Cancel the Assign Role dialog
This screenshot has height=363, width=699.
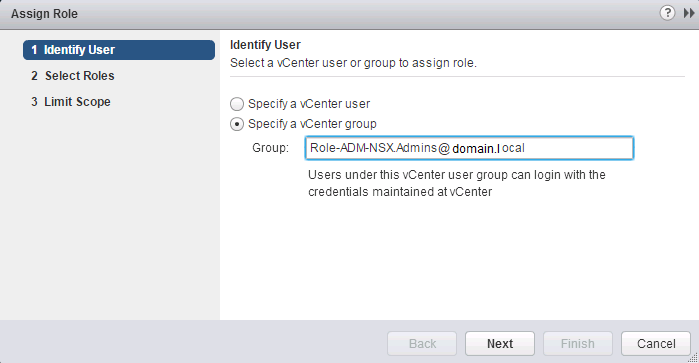point(656,343)
